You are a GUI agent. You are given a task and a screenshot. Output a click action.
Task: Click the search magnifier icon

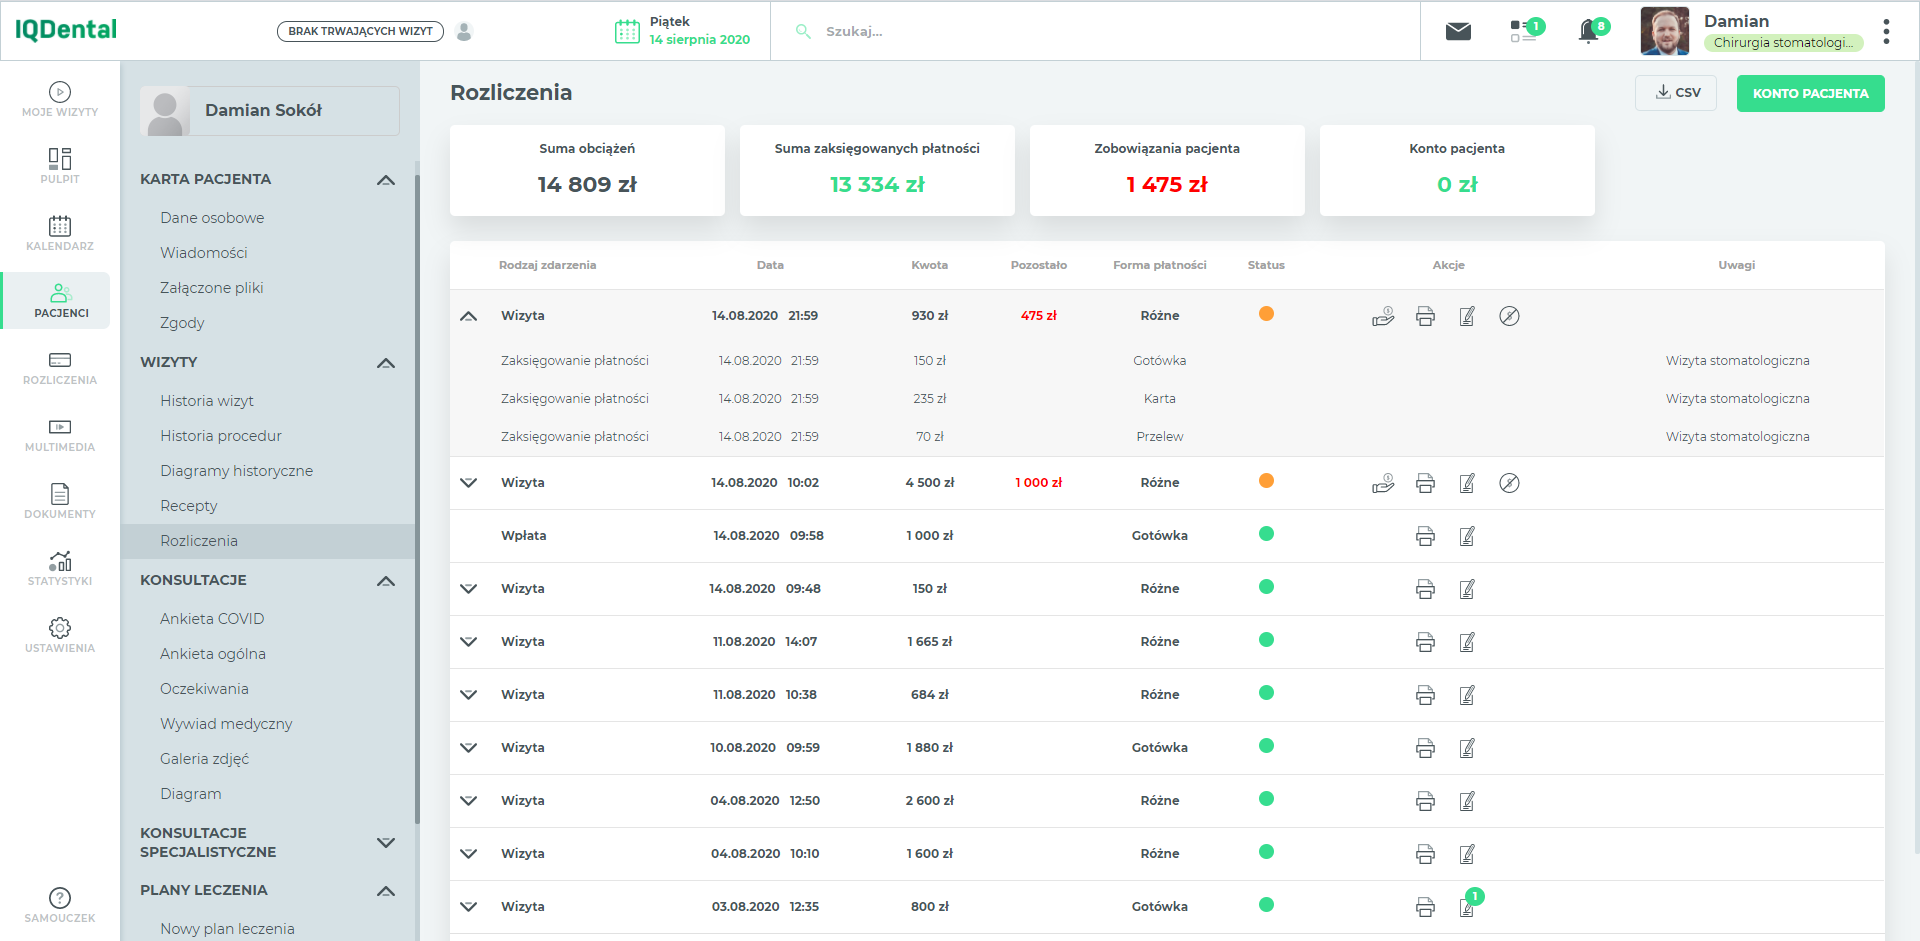pos(802,31)
